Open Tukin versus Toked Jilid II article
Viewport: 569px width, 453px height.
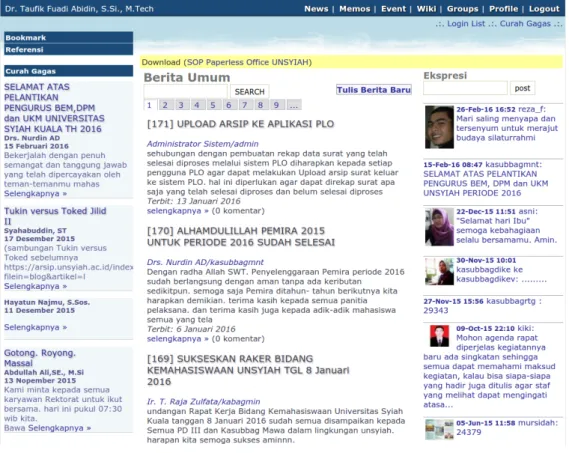click(x=55, y=216)
